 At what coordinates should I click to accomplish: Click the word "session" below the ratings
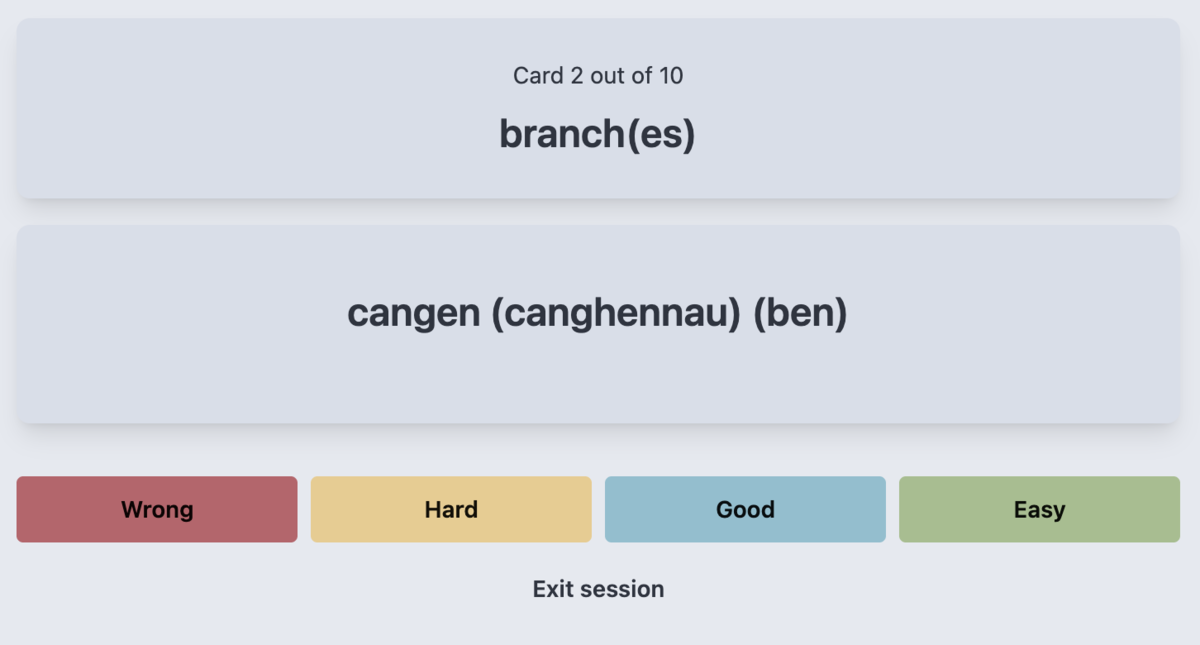point(622,589)
